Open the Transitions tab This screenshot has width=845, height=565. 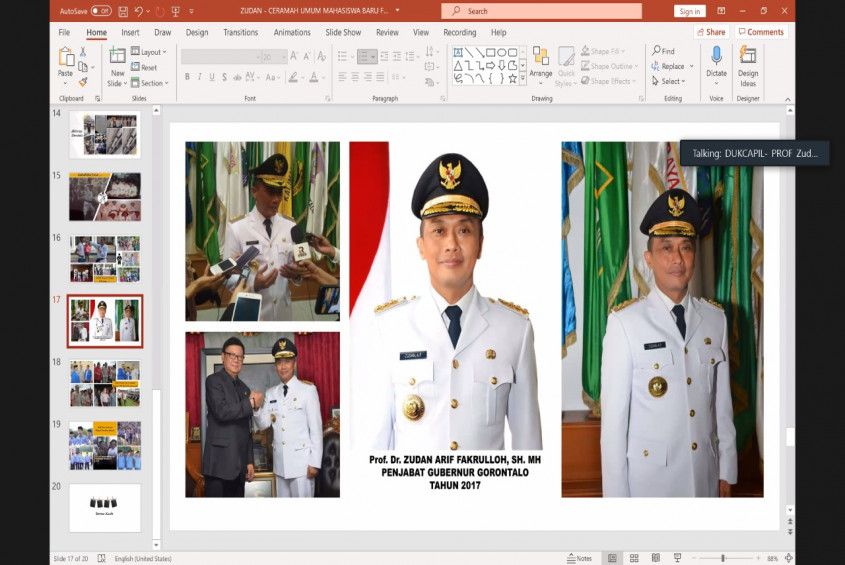(x=240, y=32)
